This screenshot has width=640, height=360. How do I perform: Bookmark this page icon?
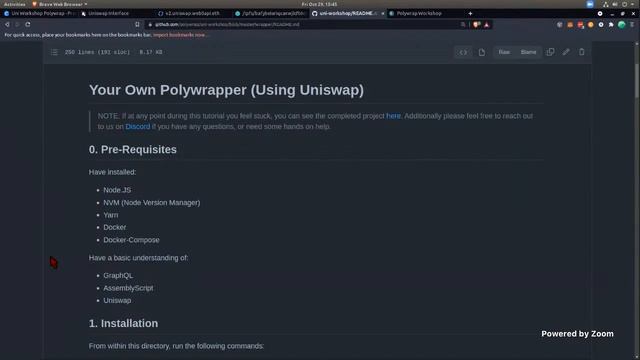click(x=137, y=24)
